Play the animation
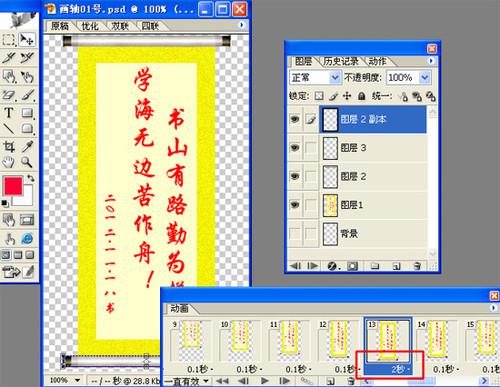Image resolution: width=500 pixels, height=387 pixels. (264, 381)
